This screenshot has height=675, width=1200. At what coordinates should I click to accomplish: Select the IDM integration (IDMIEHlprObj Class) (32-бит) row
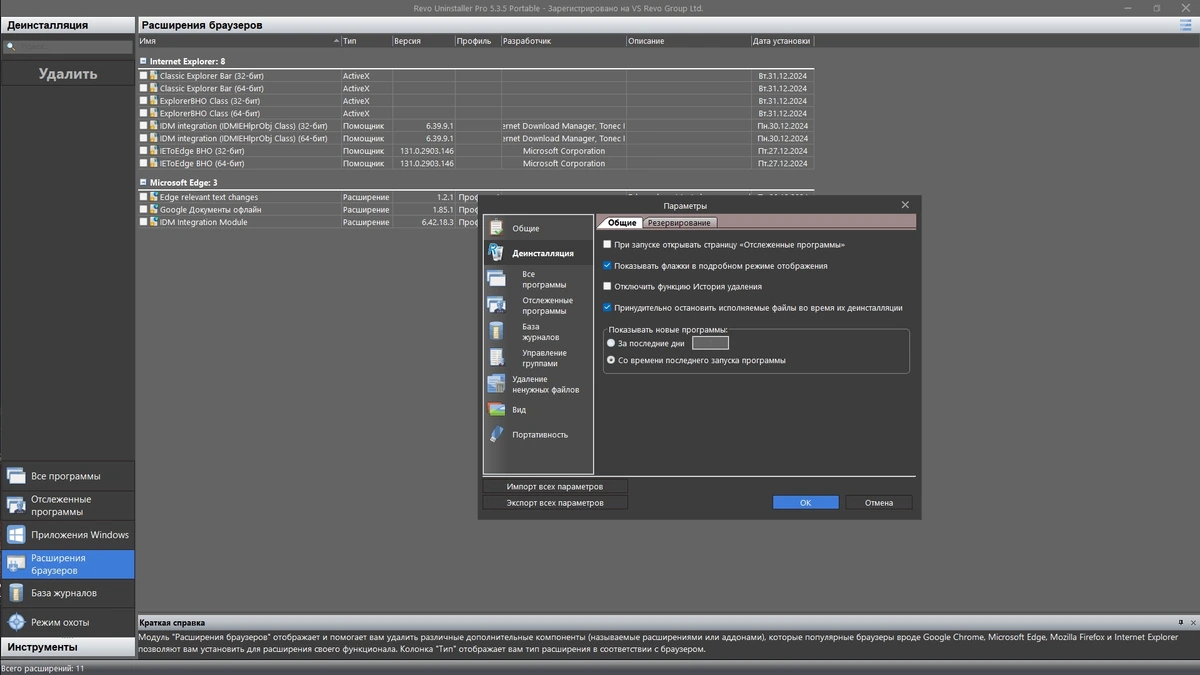pos(476,126)
